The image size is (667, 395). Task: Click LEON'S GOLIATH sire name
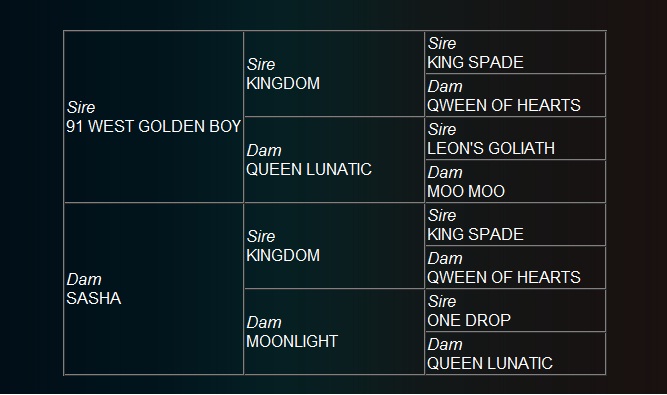491,148
